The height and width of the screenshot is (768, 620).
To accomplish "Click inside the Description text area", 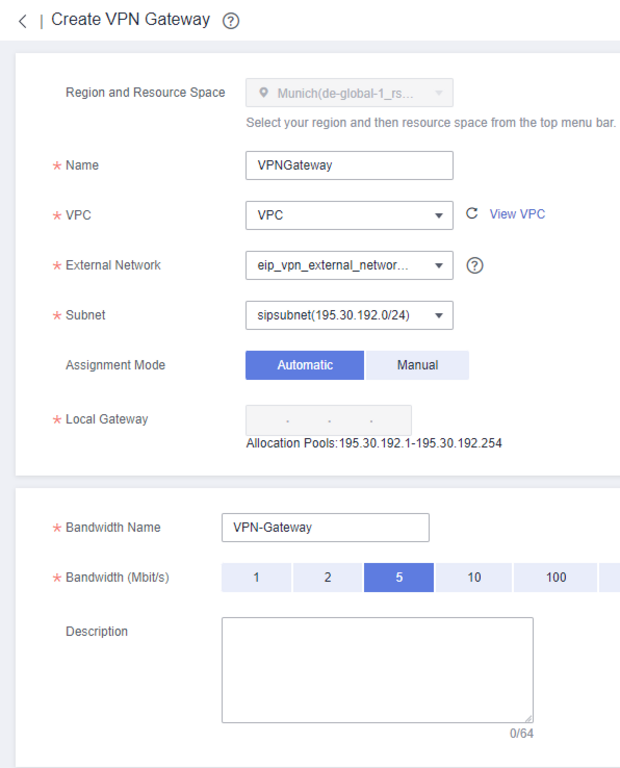I will [x=377, y=669].
